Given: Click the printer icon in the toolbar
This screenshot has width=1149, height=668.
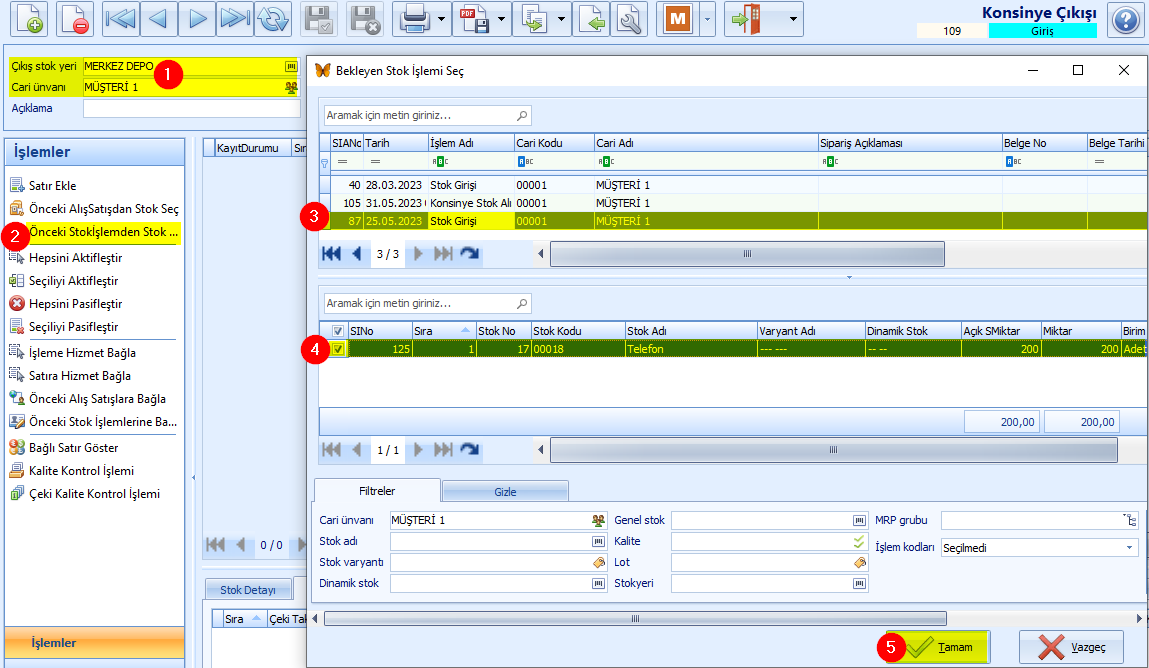Looking at the screenshot, I should pos(414,19).
